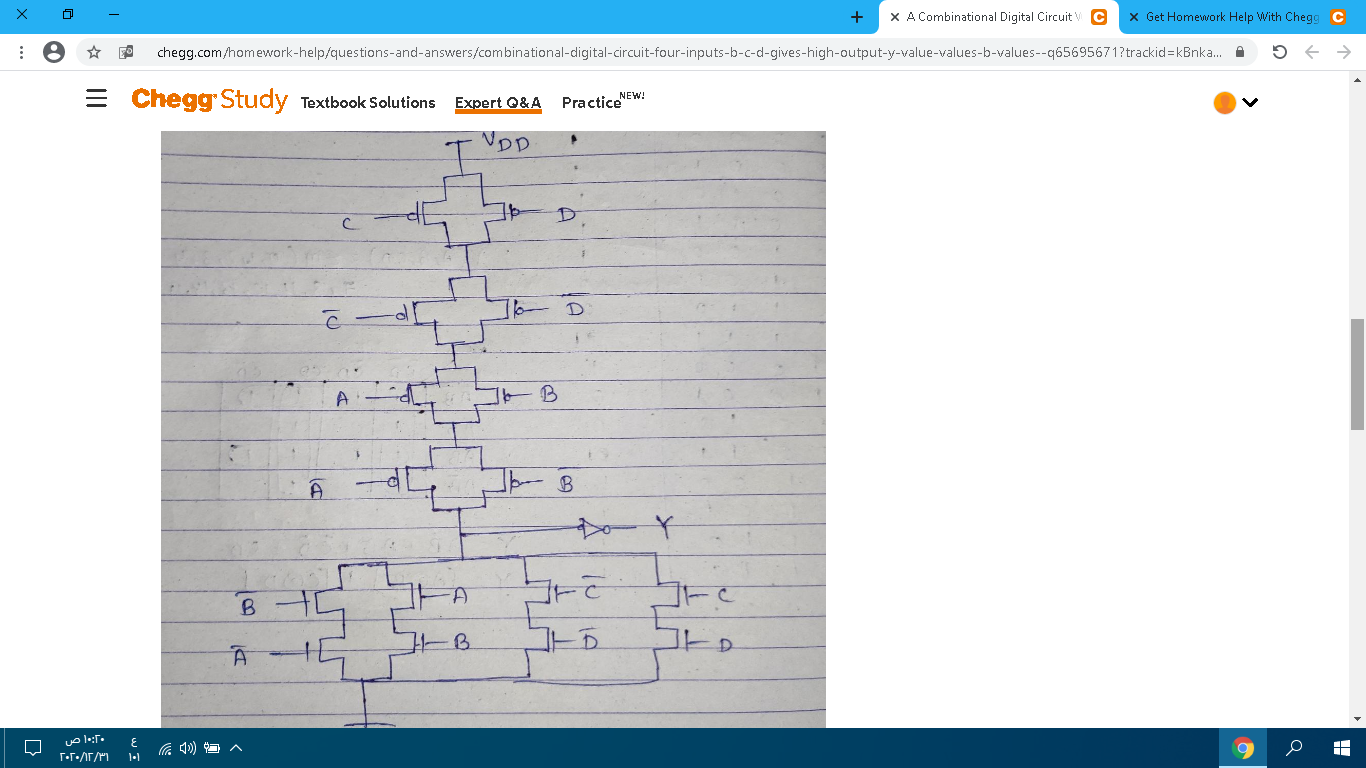Expand the account dropdown chevron
Viewport: 1366px width, 768px height.
click(x=1250, y=102)
